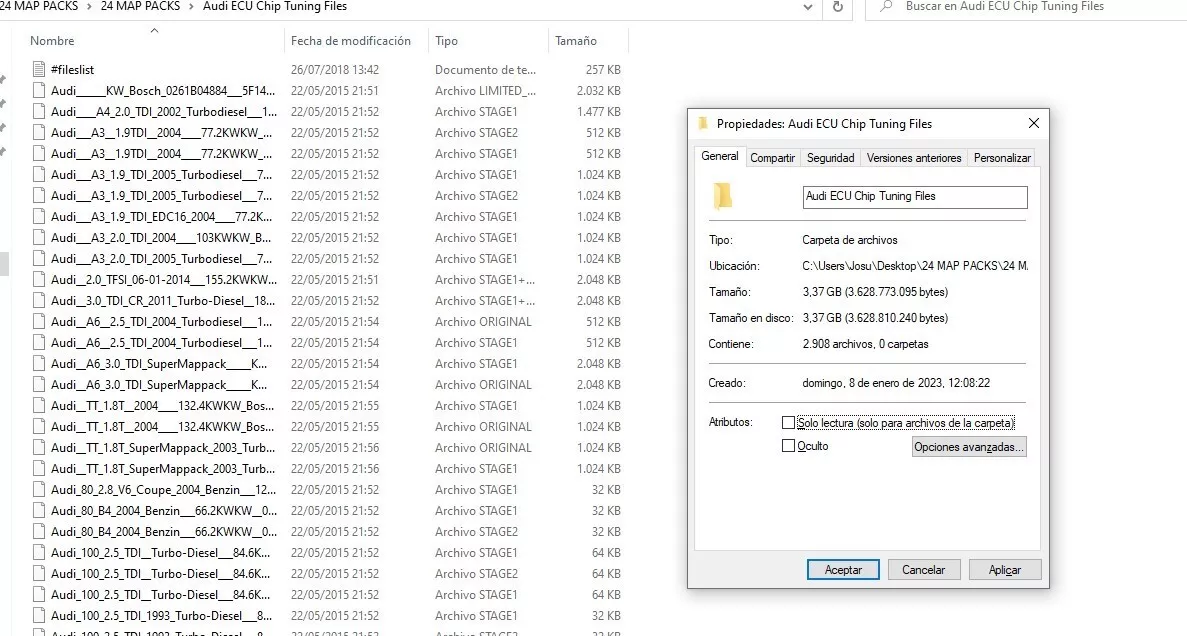Click the folder name field in Propiedades
This screenshot has width=1187, height=636.
tap(914, 197)
